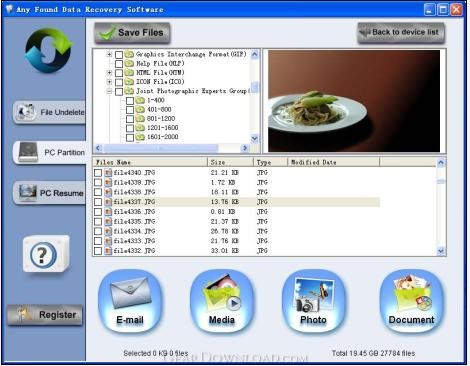Collapse the Joint Photographic Experts Group node
The image size is (470, 366).
(x=109, y=91)
